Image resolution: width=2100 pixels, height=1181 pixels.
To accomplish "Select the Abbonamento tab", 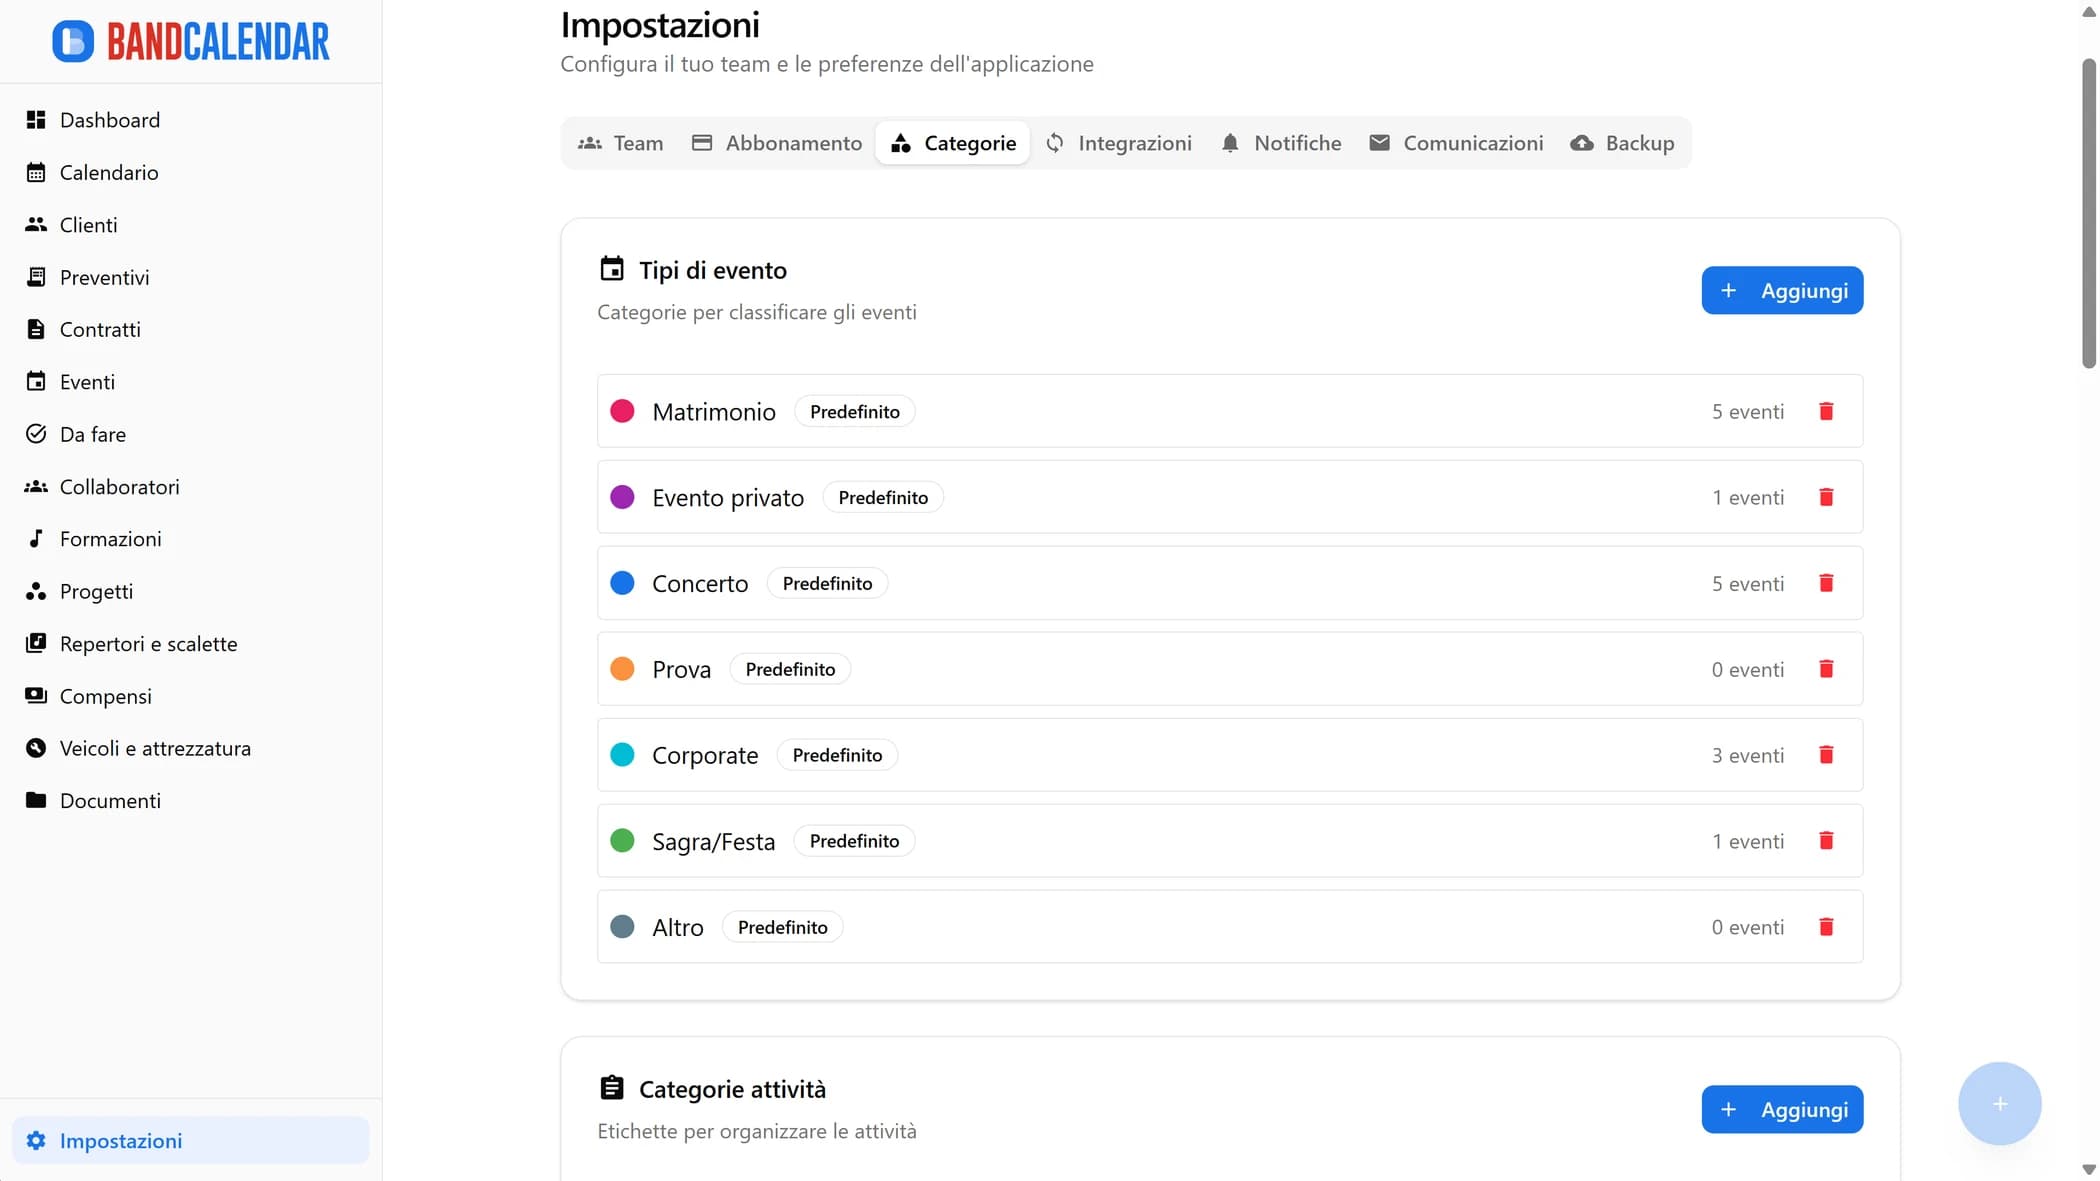I will pos(775,143).
